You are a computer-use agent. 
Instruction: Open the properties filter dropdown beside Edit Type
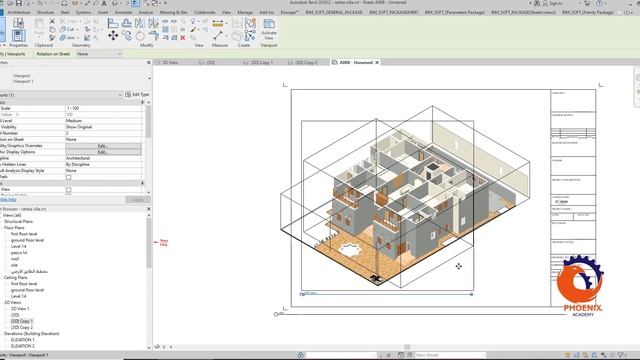click(120, 95)
